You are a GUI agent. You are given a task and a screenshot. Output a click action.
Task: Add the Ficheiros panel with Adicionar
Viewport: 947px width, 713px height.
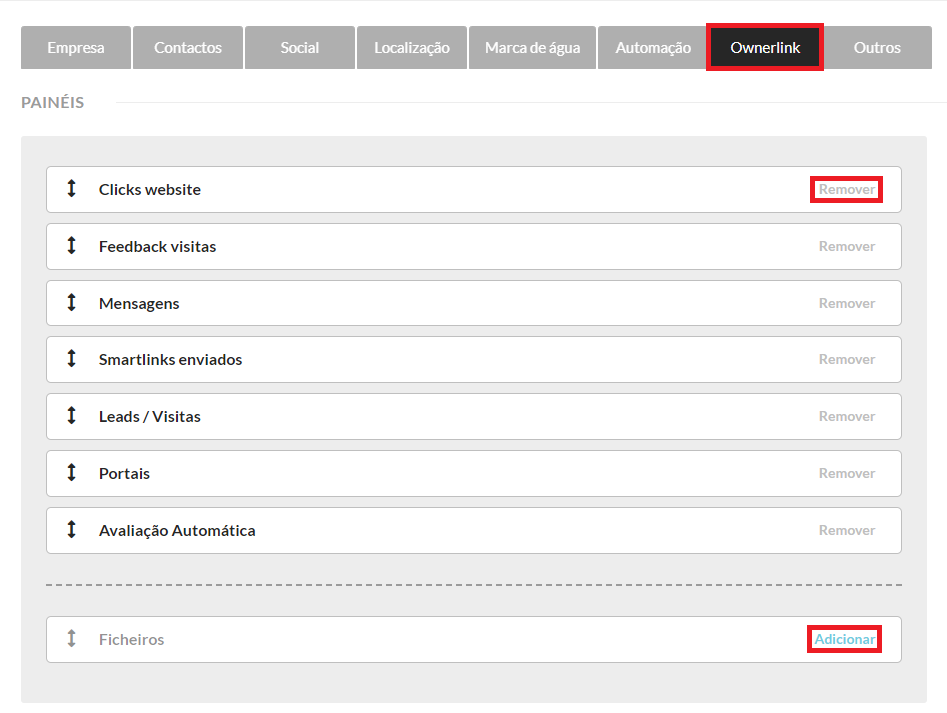tap(844, 639)
